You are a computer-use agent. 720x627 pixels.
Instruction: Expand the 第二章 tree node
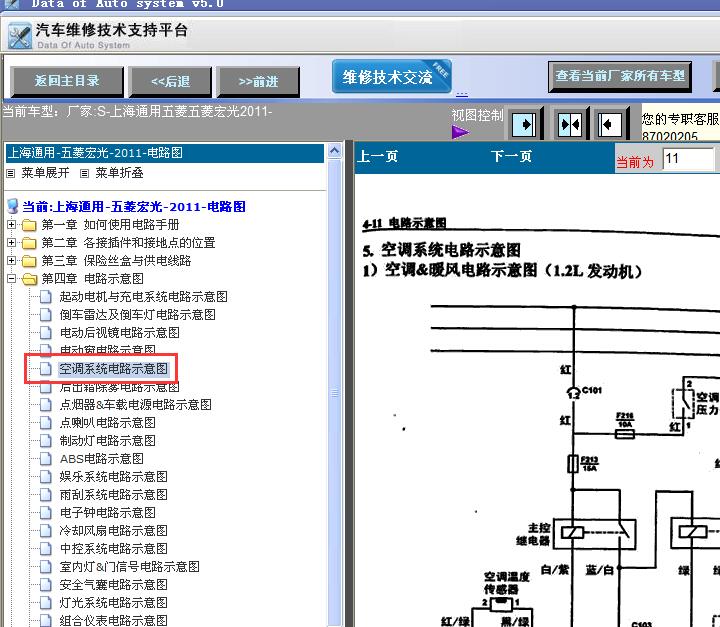pyautogui.click(x=11, y=243)
